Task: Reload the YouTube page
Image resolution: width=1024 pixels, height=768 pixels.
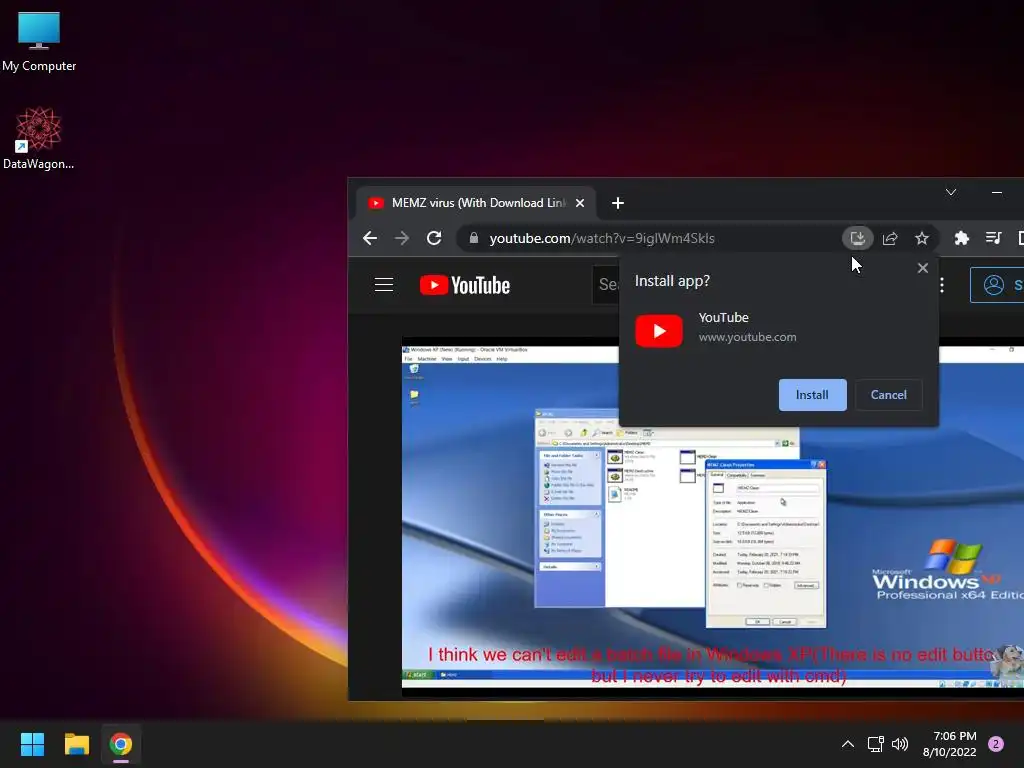Action: click(434, 238)
